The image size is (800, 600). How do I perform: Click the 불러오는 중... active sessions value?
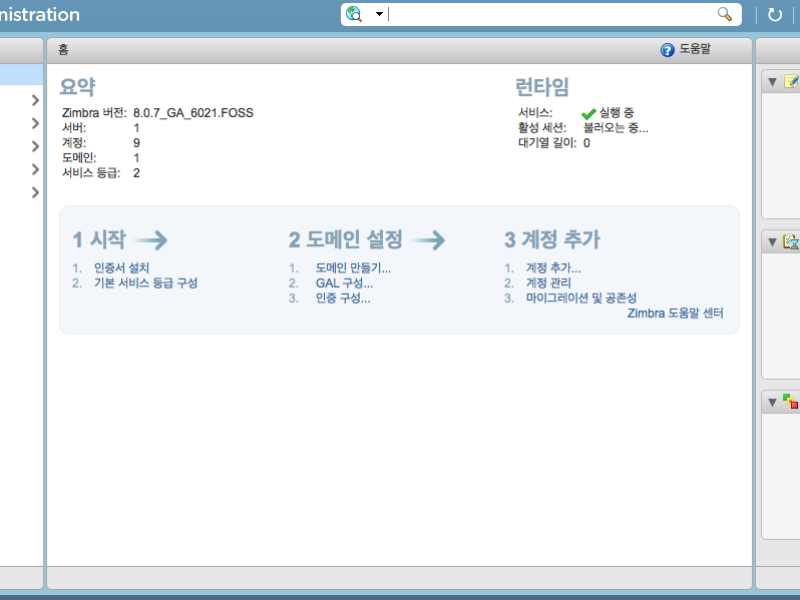616,128
